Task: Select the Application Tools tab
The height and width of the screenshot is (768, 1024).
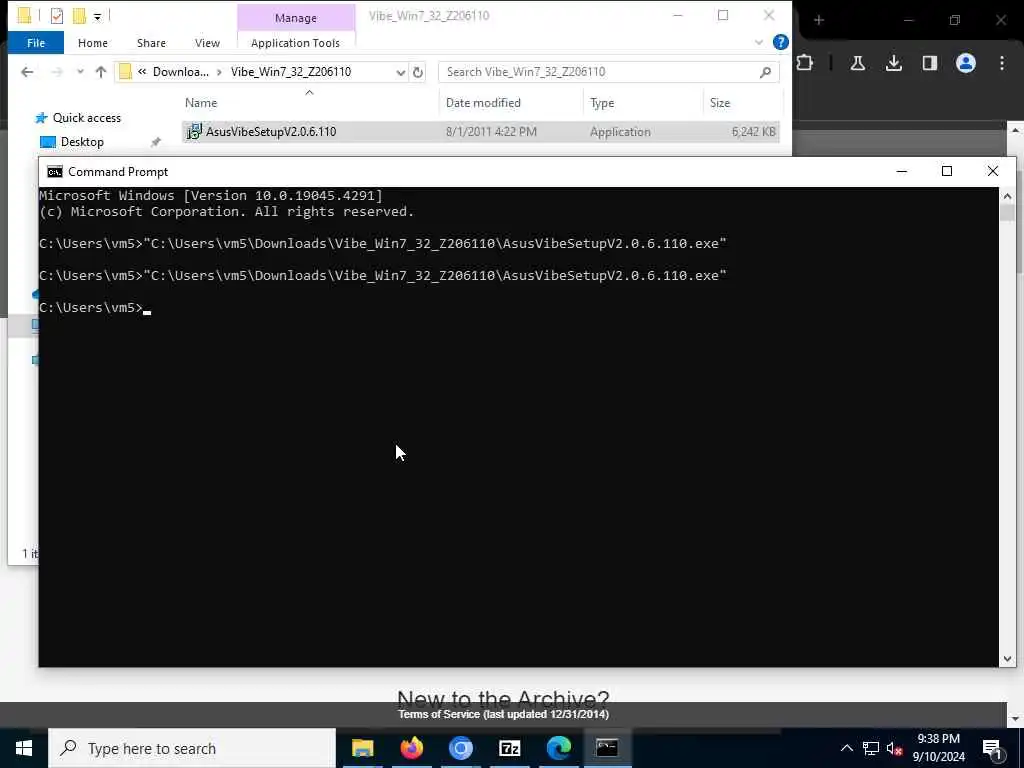Action: click(295, 42)
